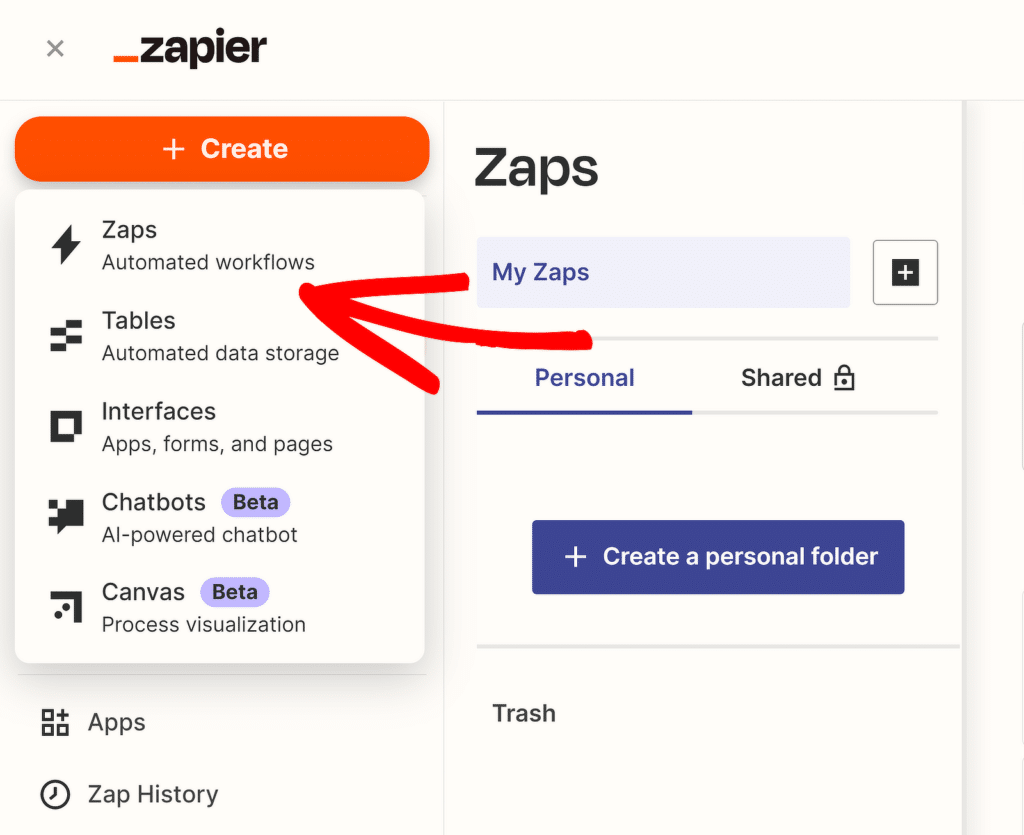Choose Interfaces from the Create menu
Image resolution: width=1024 pixels, height=835 pixels.
[217, 427]
